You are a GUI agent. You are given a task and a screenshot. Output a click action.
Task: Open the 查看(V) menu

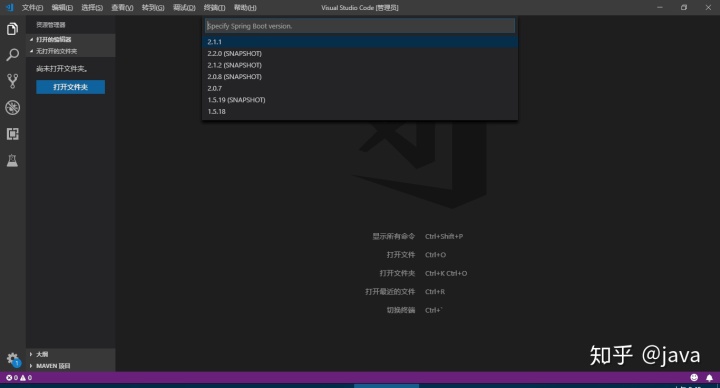click(122, 8)
